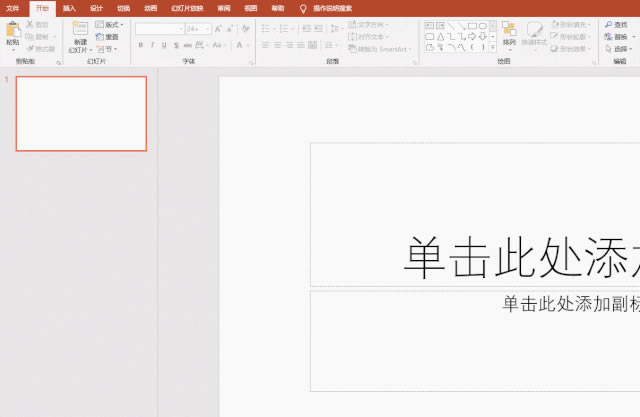Click the Reset (重置) slide button
The height and width of the screenshot is (417, 640).
[x=107, y=37]
